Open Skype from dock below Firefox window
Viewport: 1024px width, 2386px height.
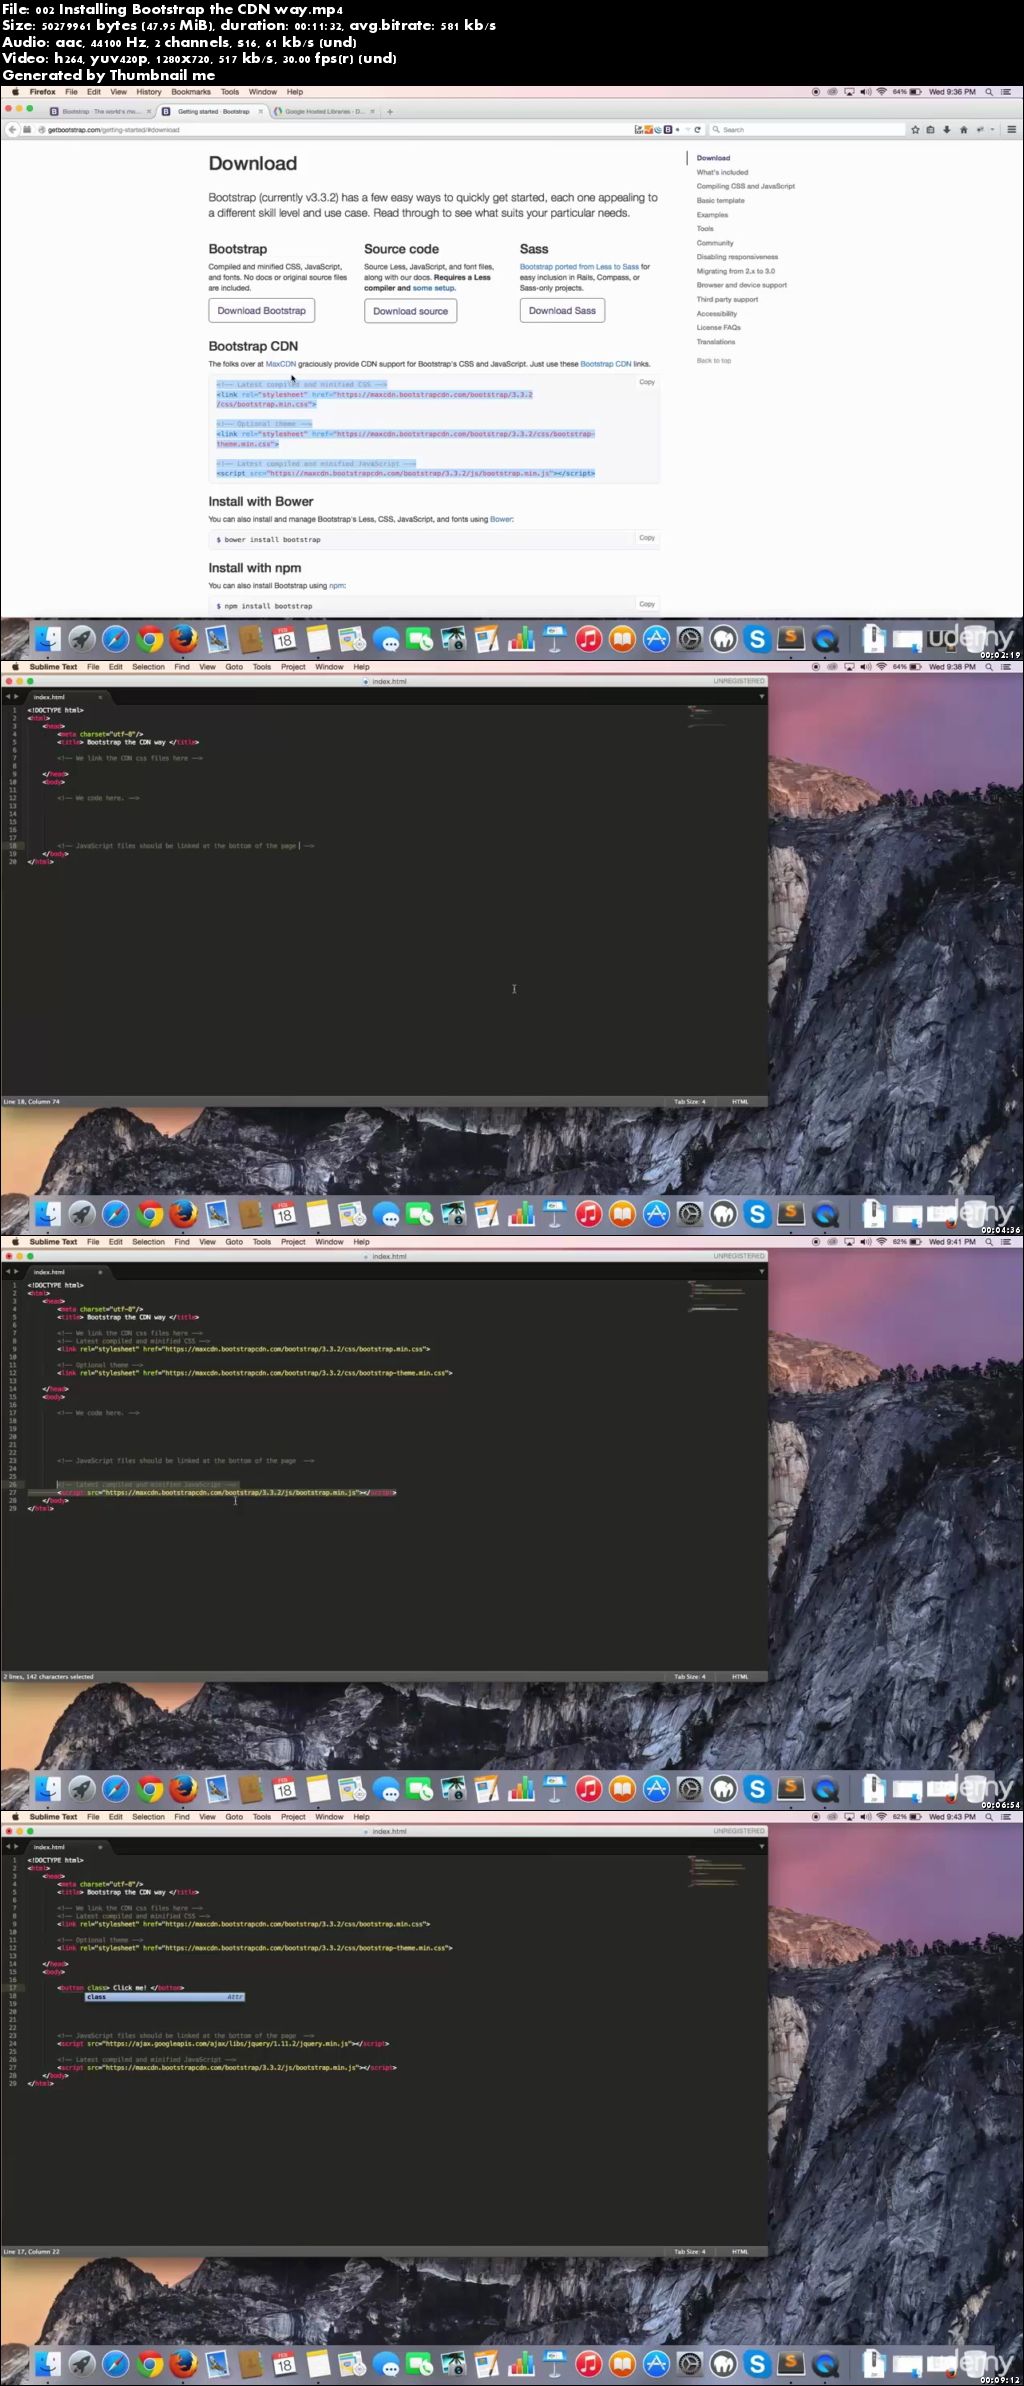(757, 639)
